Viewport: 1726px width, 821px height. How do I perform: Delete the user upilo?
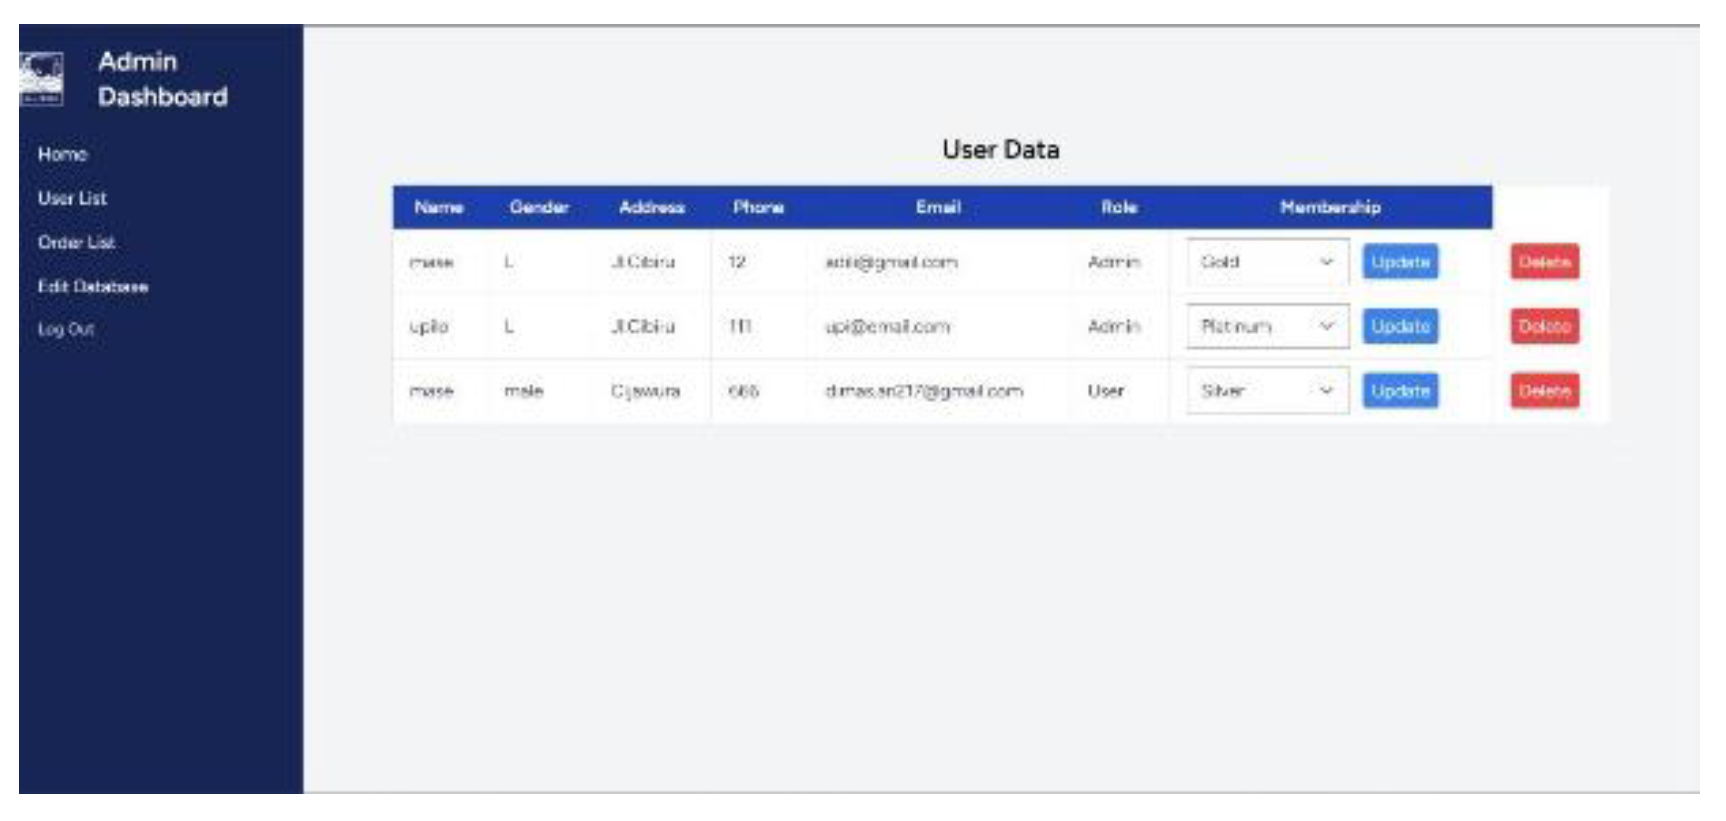point(1544,326)
